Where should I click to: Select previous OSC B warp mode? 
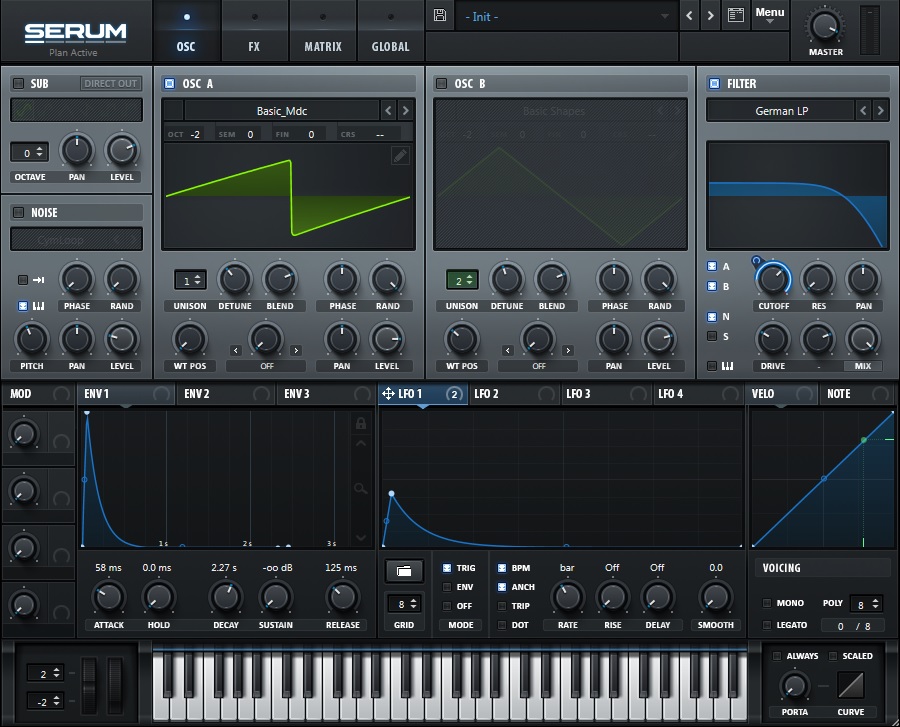point(508,351)
